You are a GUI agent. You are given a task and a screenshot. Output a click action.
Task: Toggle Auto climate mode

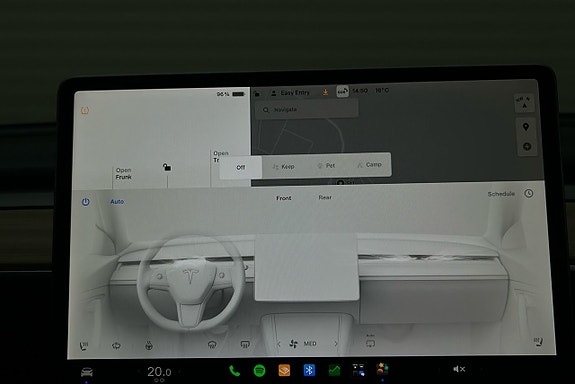pyautogui.click(x=117, y=202)
